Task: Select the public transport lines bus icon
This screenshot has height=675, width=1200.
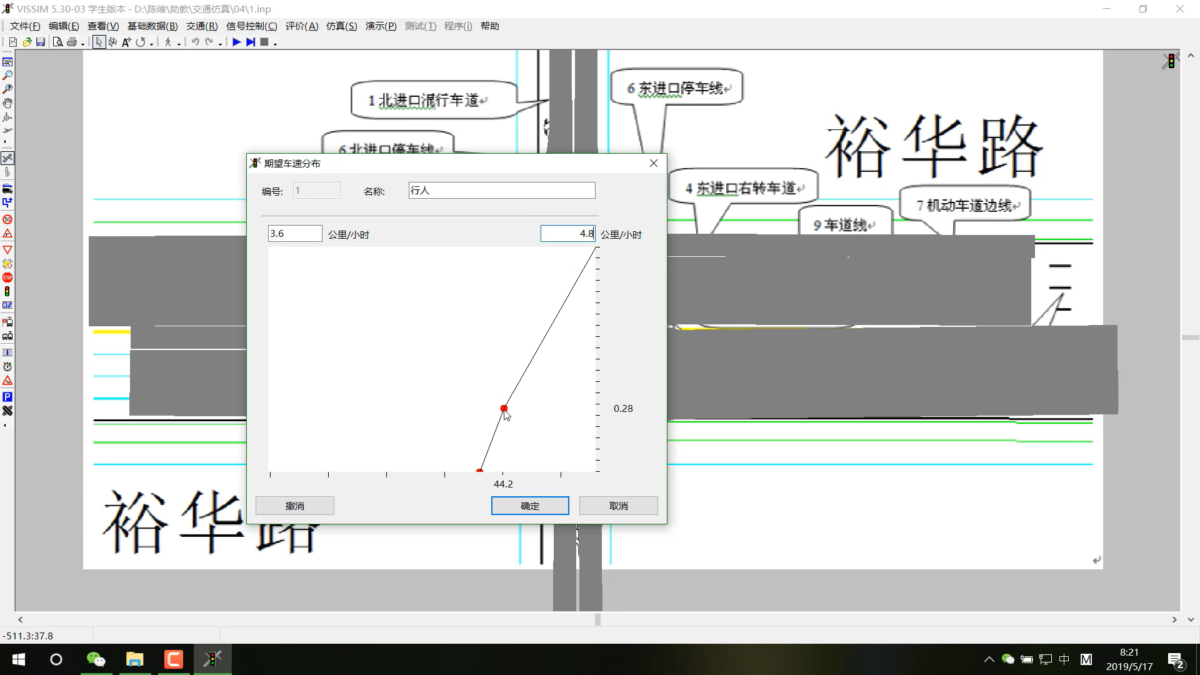Action: pos(7,337)
